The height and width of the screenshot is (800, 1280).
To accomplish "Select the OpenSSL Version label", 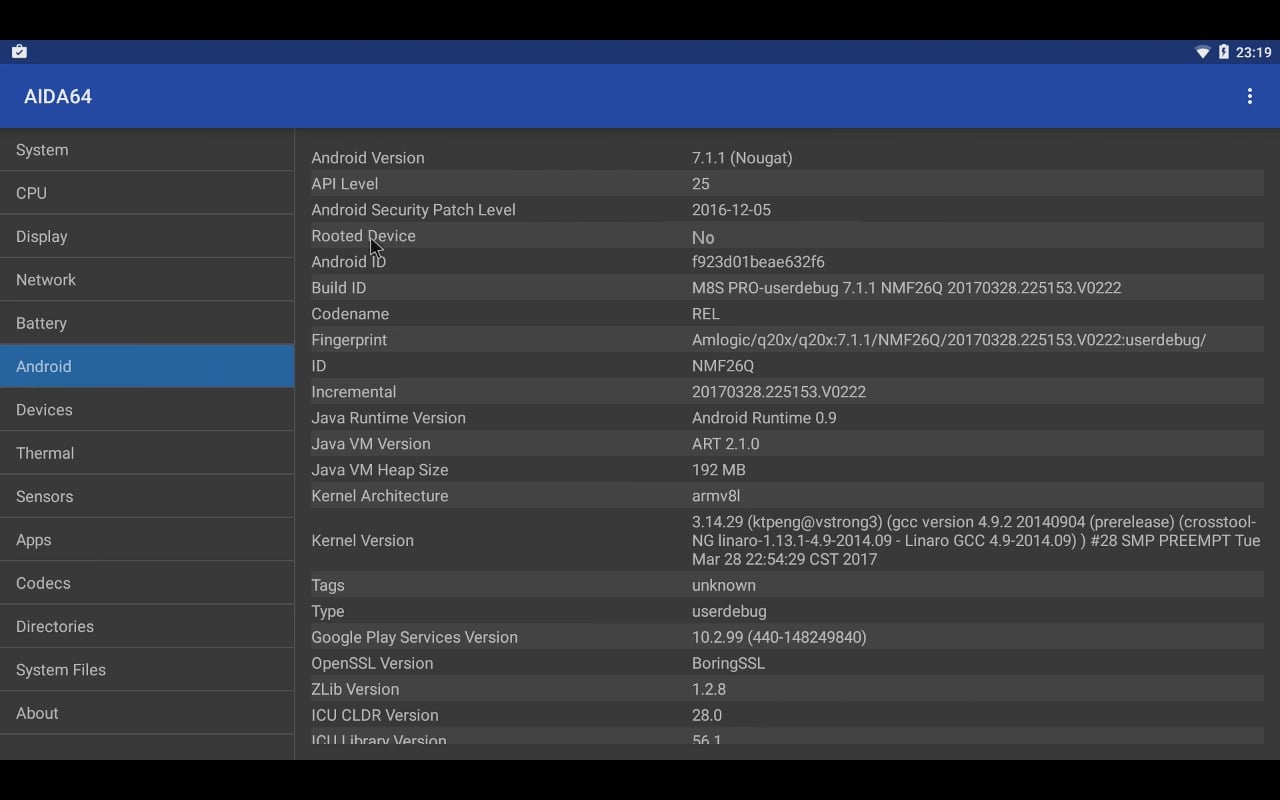I will 372,664.
